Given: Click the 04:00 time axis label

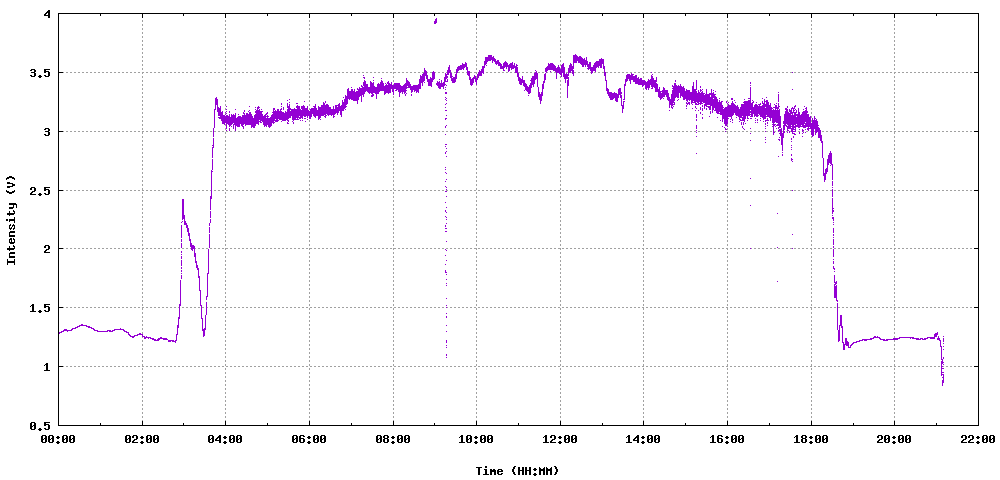Looking at the screenshot, I should click(226, 439).
